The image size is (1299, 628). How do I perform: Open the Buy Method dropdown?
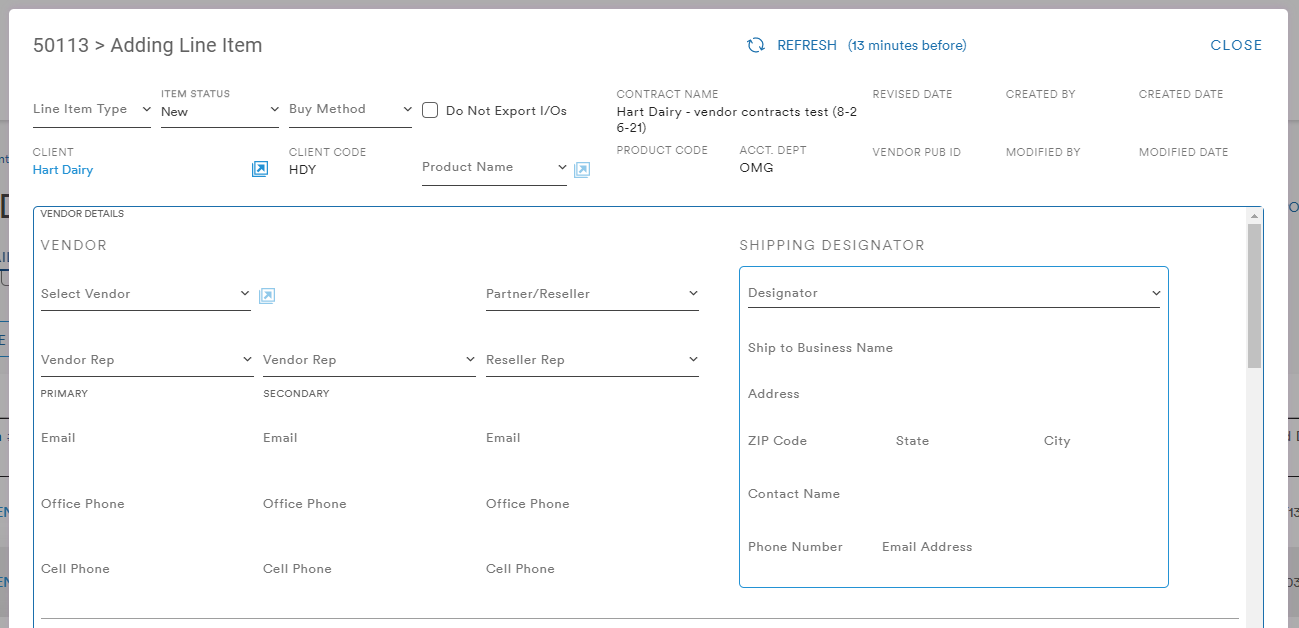(x=350, y=110)
